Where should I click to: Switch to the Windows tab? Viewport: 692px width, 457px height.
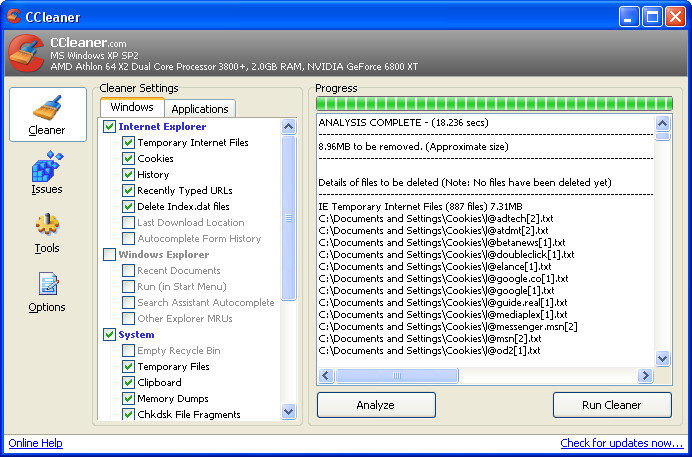[x=132, y=107]
